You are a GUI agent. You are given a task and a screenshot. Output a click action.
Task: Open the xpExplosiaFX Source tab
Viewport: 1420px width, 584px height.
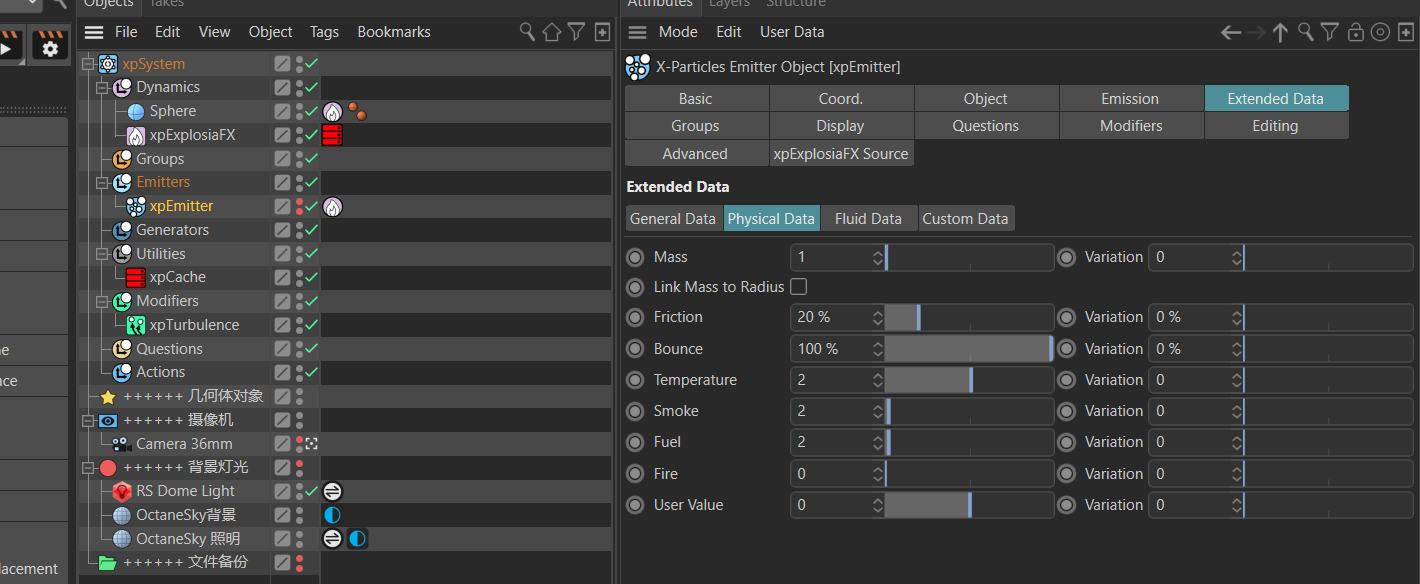pos(841,154)
